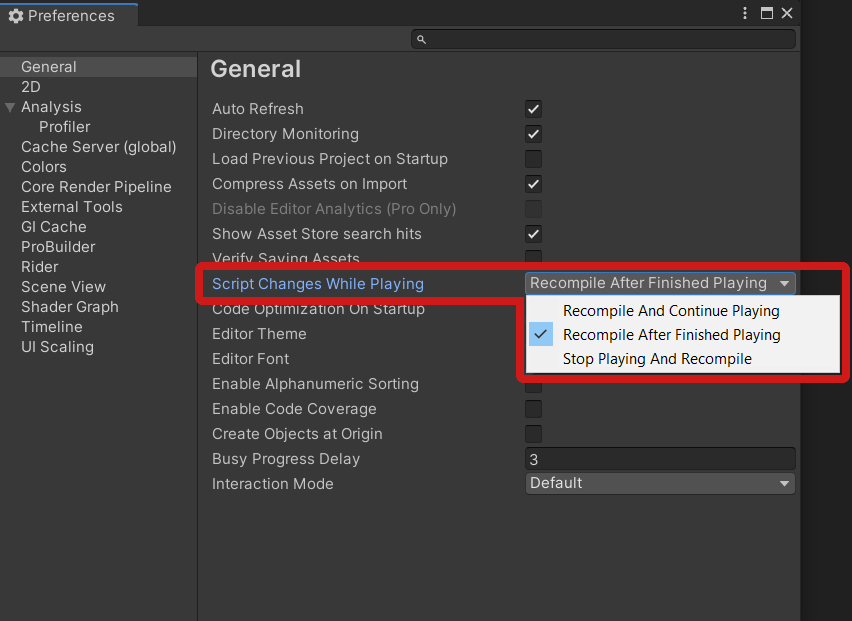Open Timeline preferences
This screenshot has width=852, height=621.
pos(52,327)
